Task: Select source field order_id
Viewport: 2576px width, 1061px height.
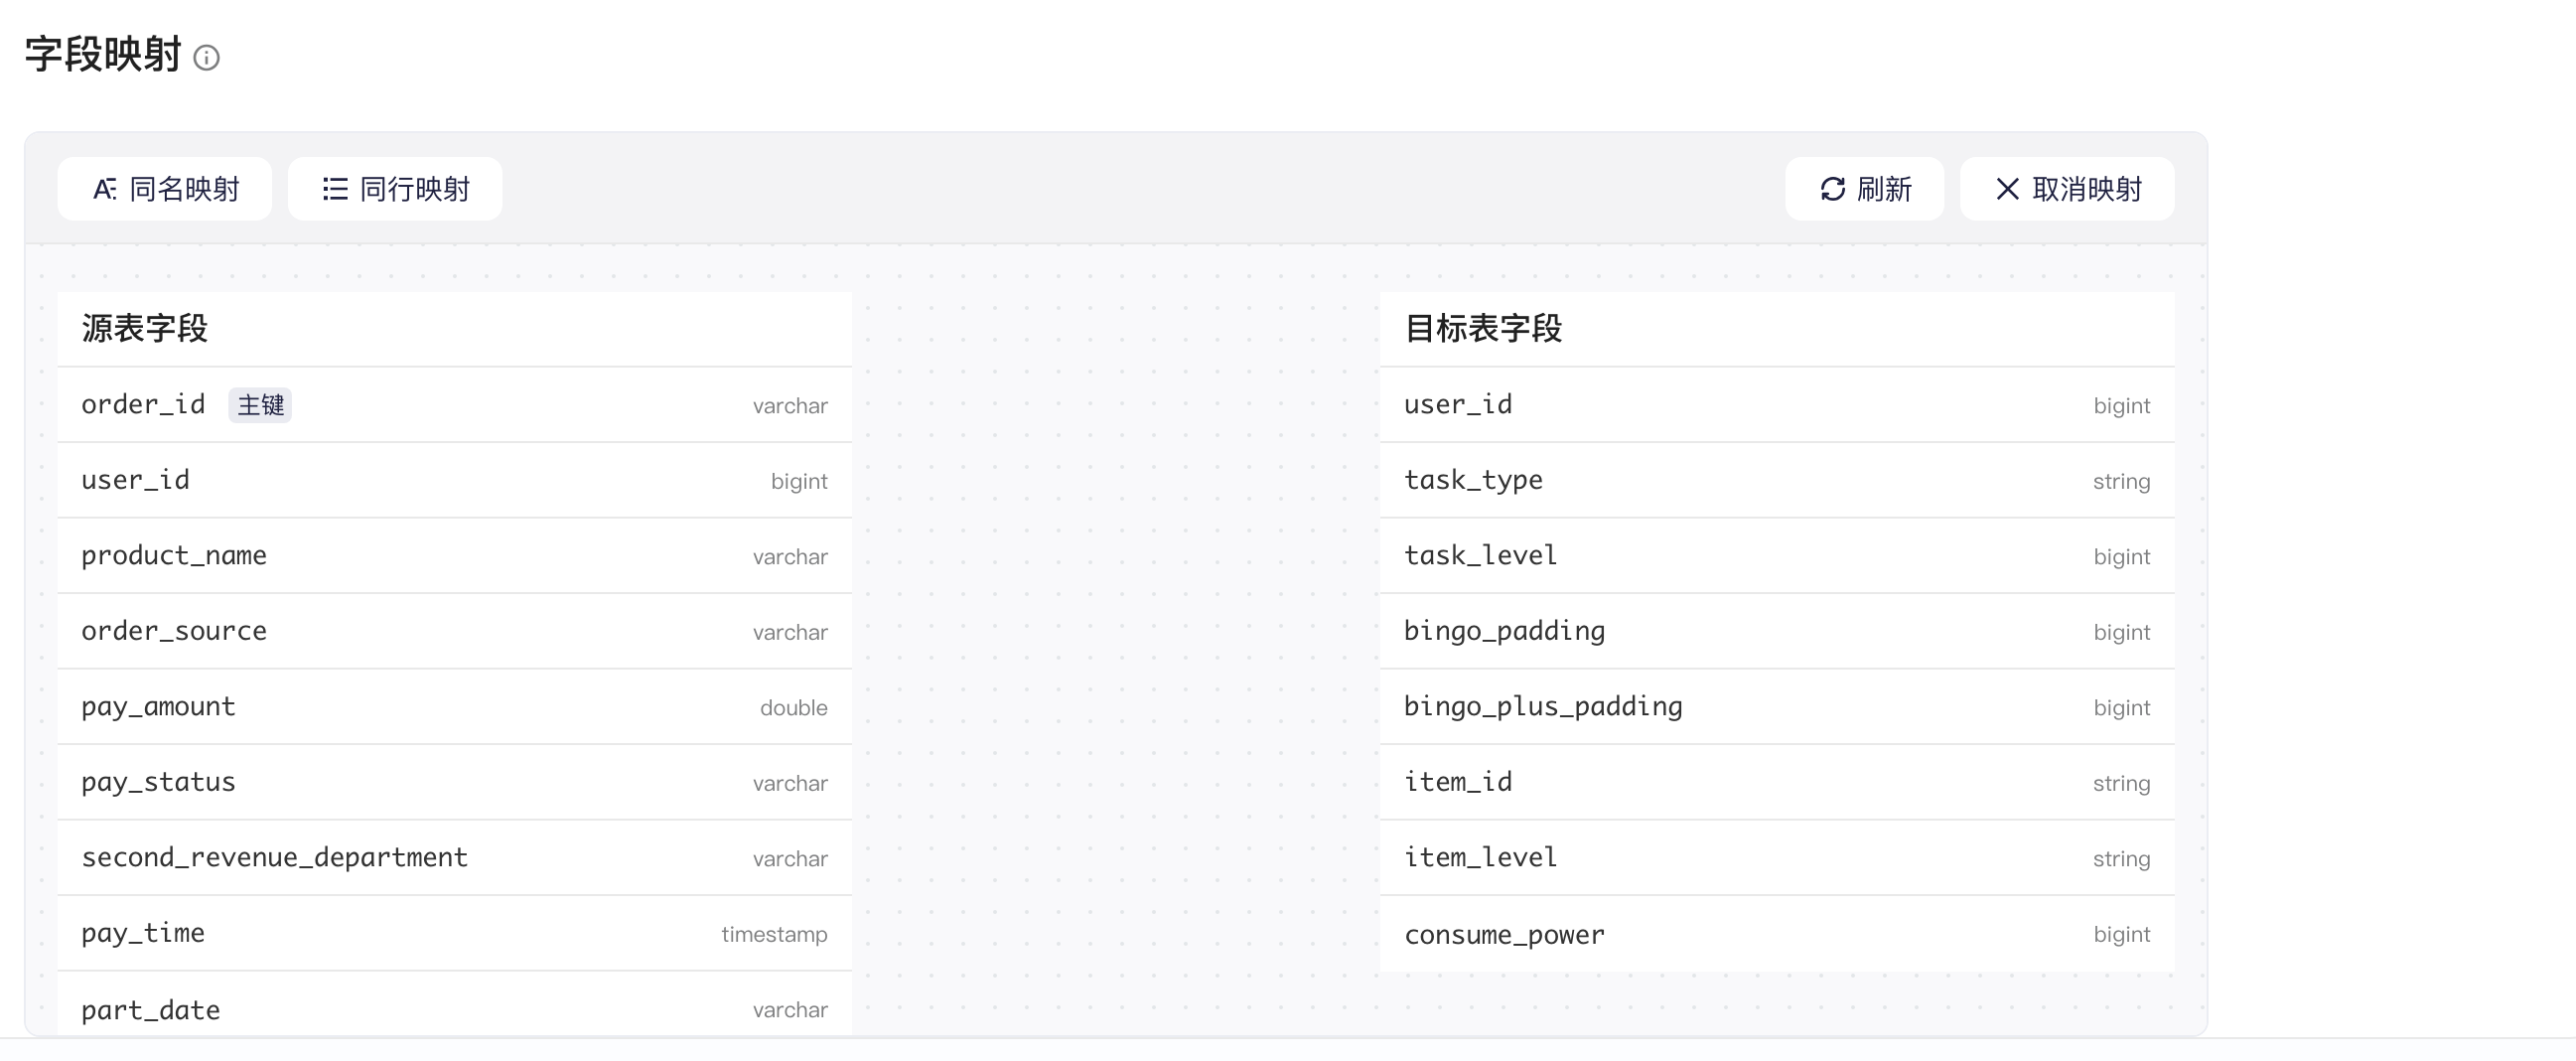Action: pos(455,405)
